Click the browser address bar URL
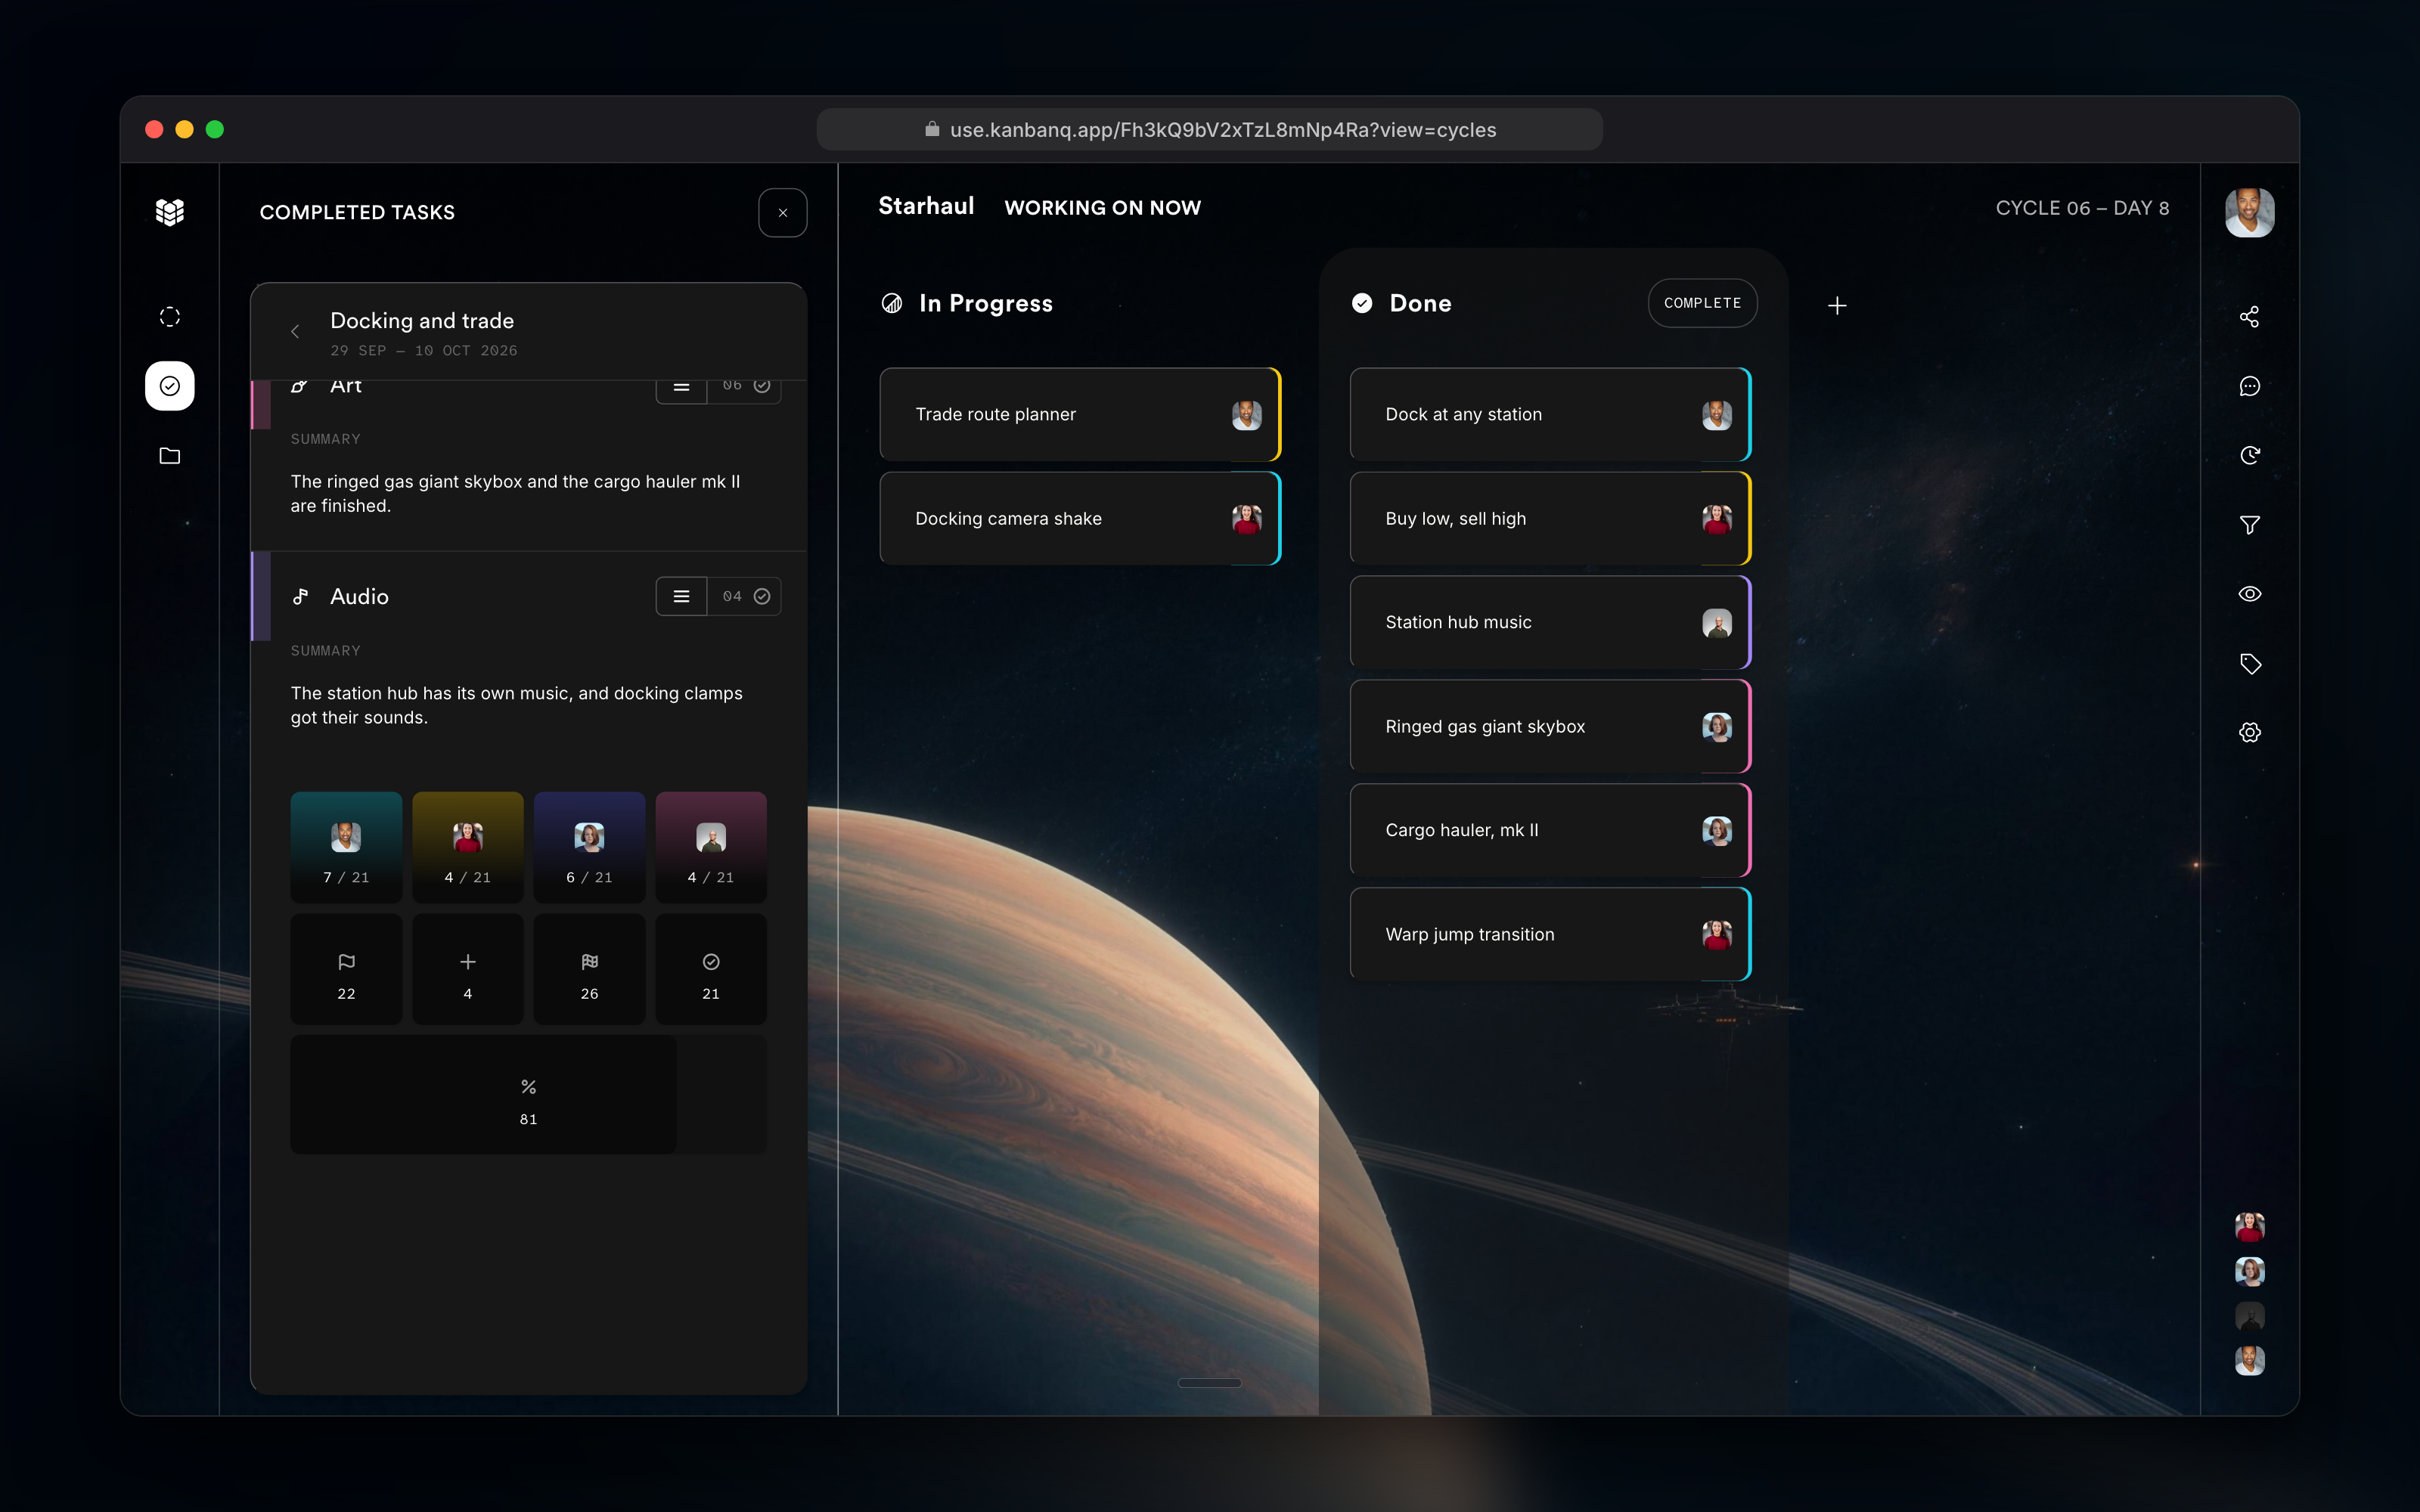The width and height of the screenshot is (2420, 1512). click(x=1210, y=130)
